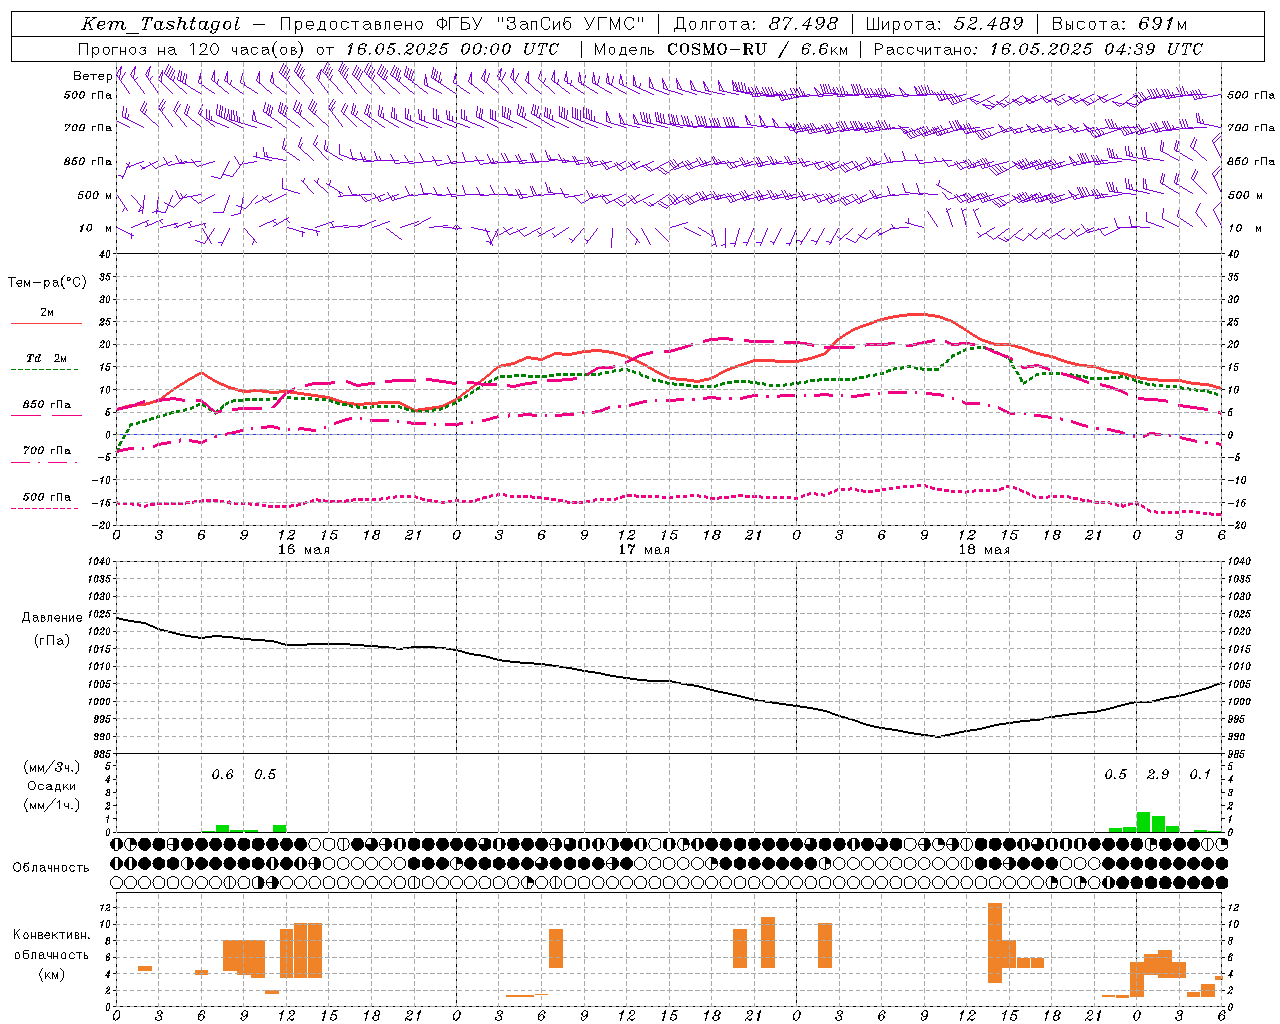Click the Конвективн. panel label
1280x1024 pixels.
pos(51,935)
